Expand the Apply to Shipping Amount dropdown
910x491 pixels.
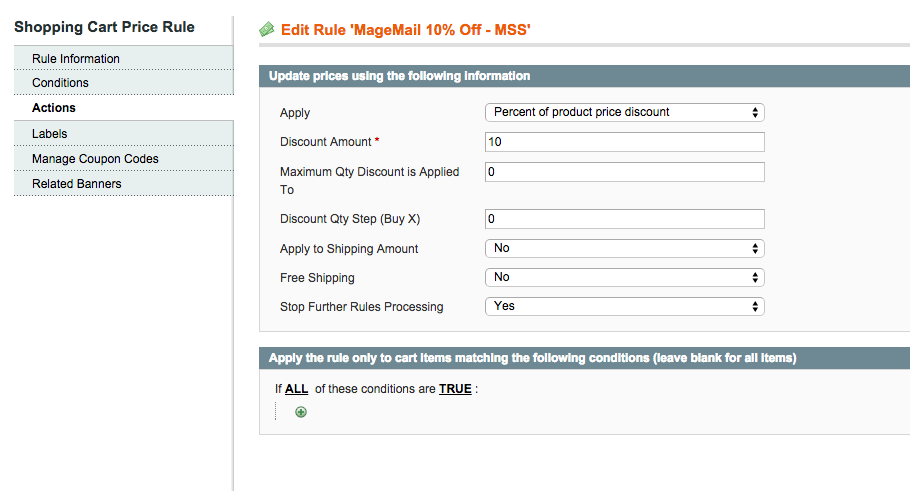tap(624, 248)
